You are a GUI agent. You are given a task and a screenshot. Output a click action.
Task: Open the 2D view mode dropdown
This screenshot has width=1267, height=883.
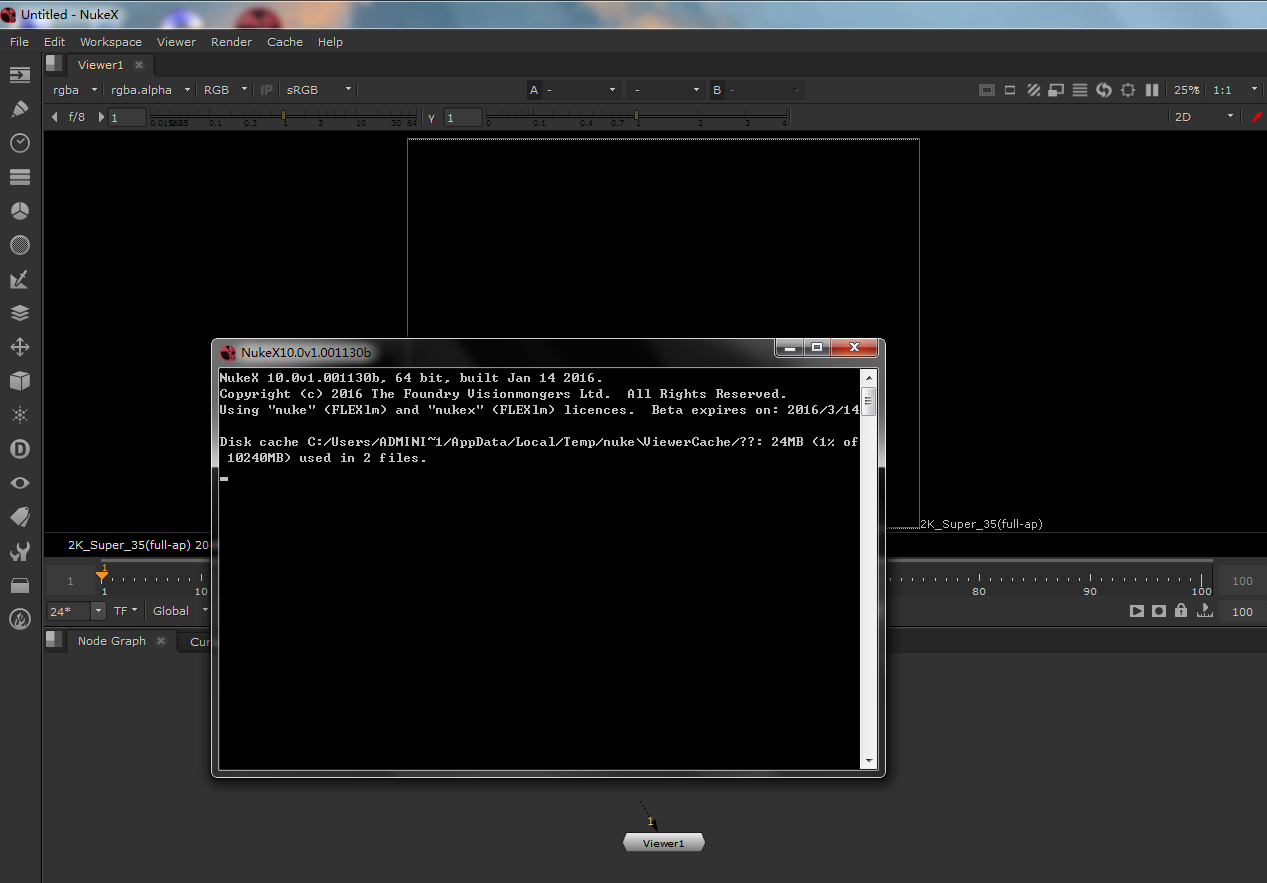click(x=1205, y=117)
